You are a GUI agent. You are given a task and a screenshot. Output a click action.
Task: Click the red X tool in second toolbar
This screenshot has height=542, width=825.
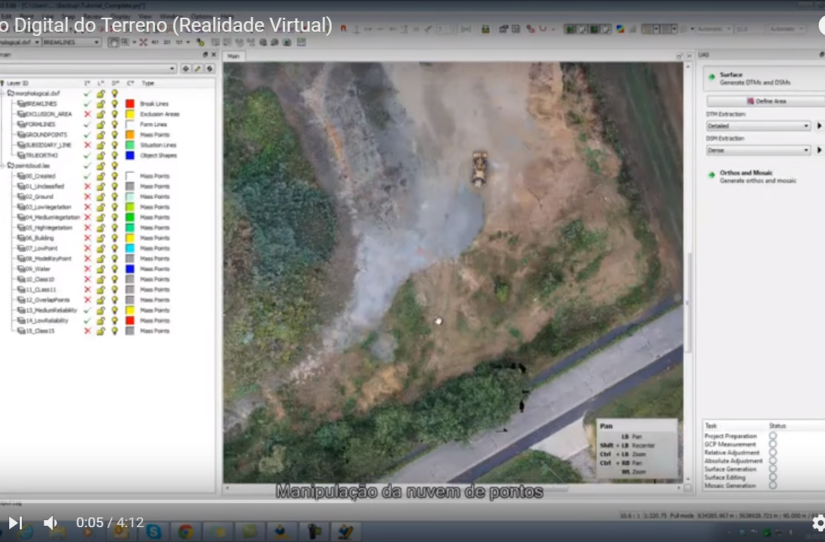[x=143, y=42]
